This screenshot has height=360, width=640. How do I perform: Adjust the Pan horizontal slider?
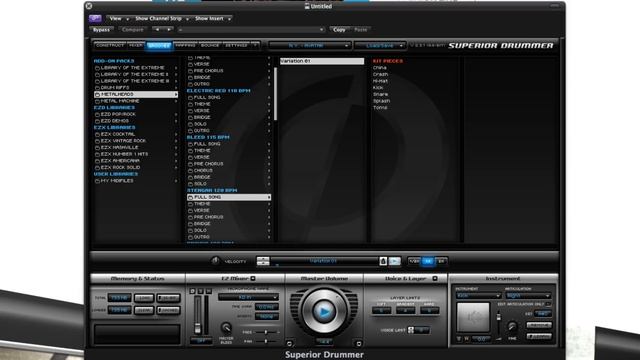point(266,341)
